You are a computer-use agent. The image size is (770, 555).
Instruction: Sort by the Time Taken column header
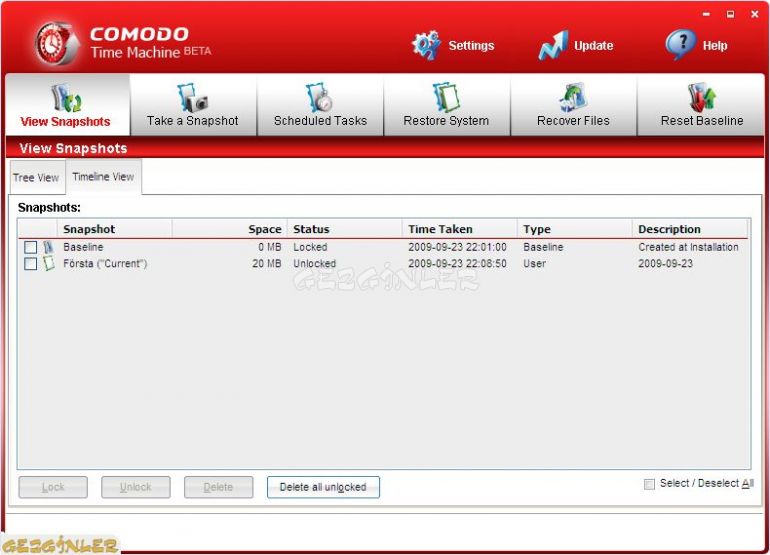(x=459, y=229)
